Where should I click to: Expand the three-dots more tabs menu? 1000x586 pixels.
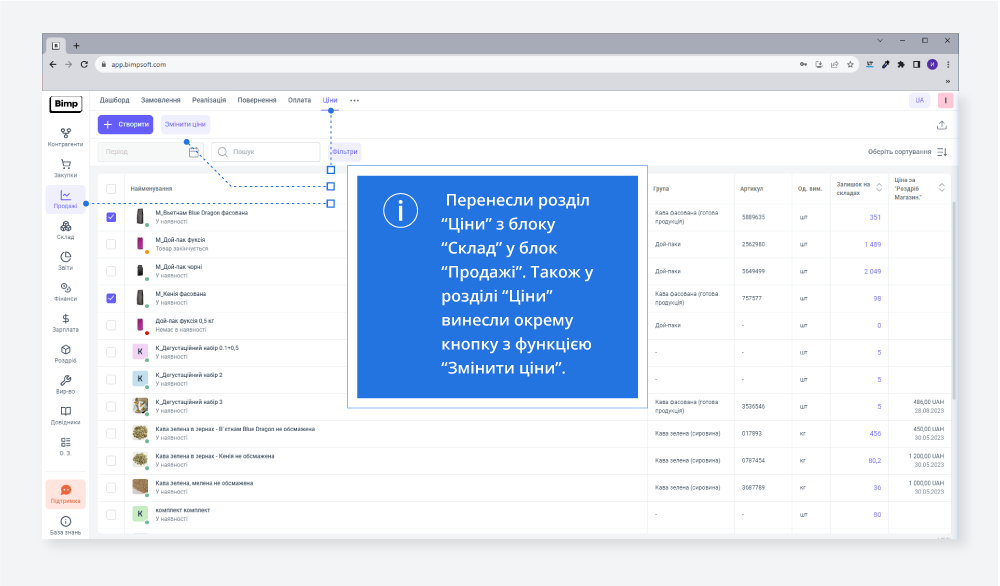pyautogui.click(x=354, y=101)
